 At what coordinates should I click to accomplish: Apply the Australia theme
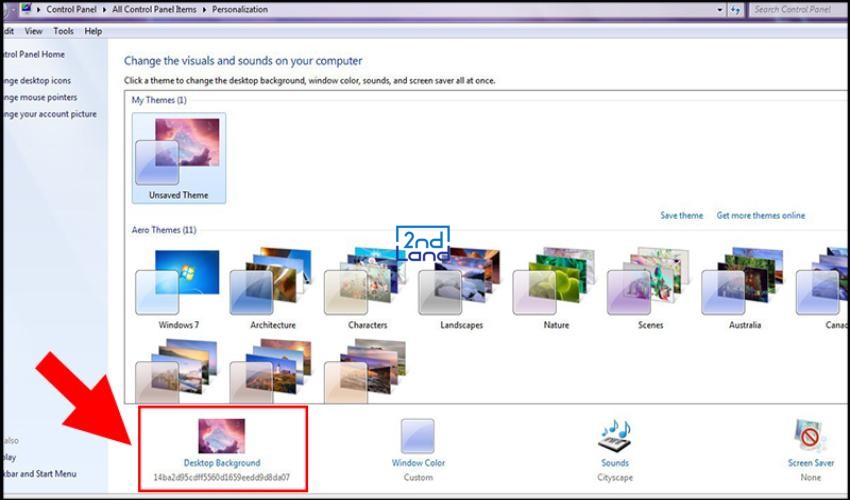click(x=744, y=289)
